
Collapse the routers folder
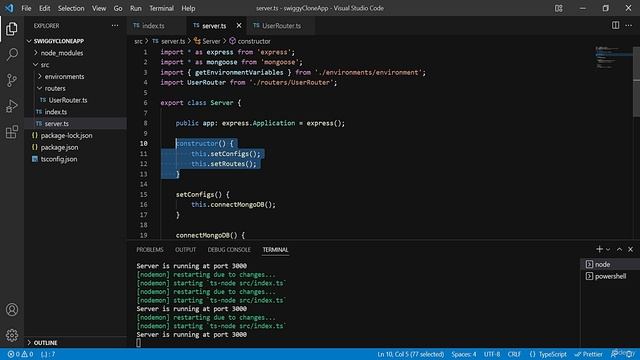[76, 89]
